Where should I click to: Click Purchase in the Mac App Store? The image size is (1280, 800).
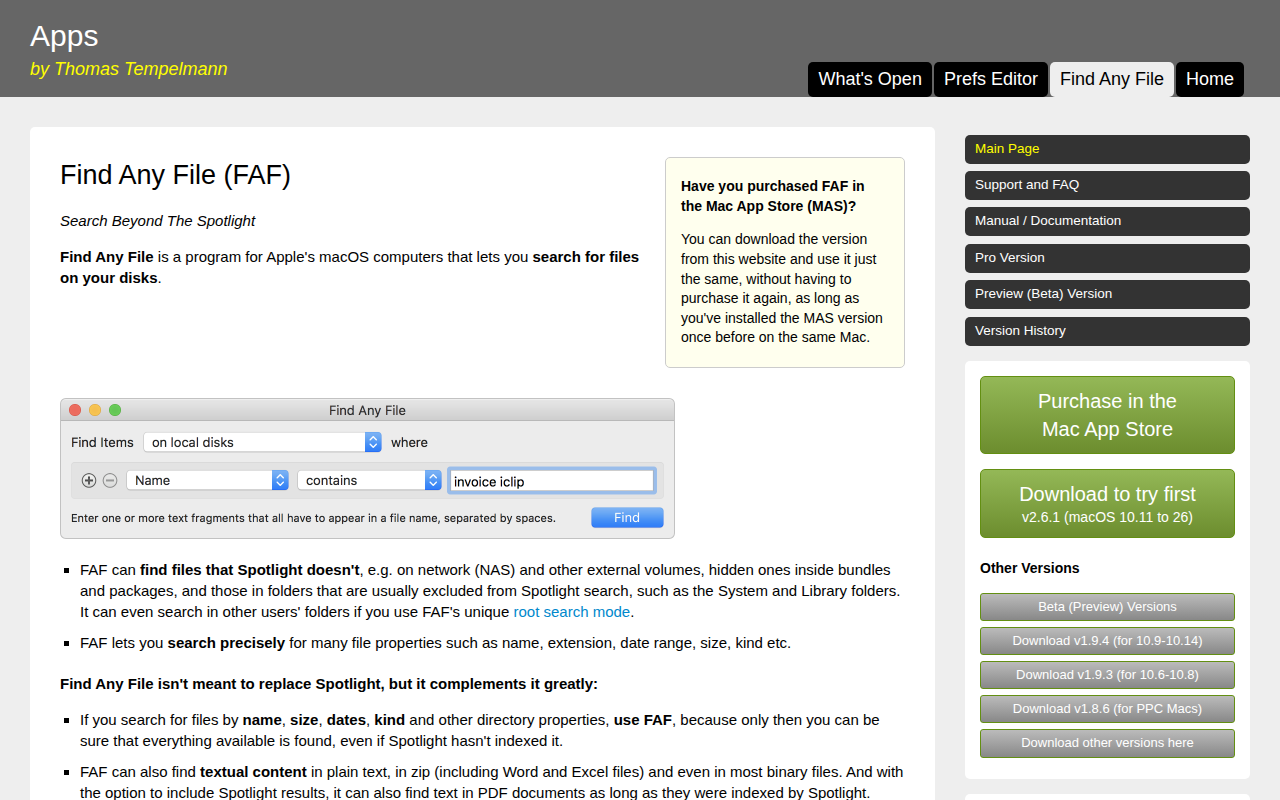[x=1107, y=415]
